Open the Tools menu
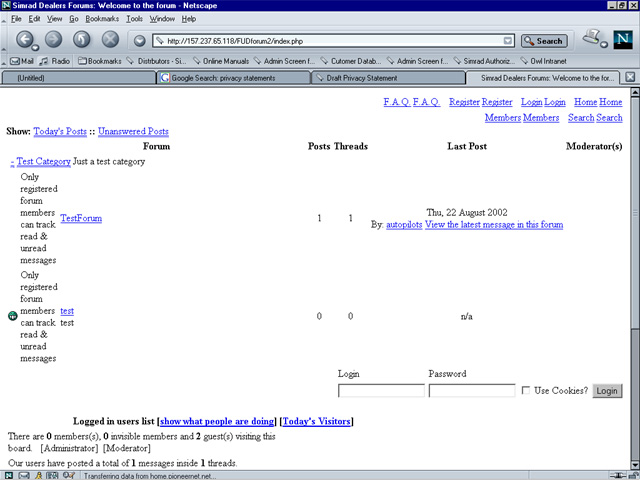Screen dimensions: 640x480 click(x=134, y=19)
